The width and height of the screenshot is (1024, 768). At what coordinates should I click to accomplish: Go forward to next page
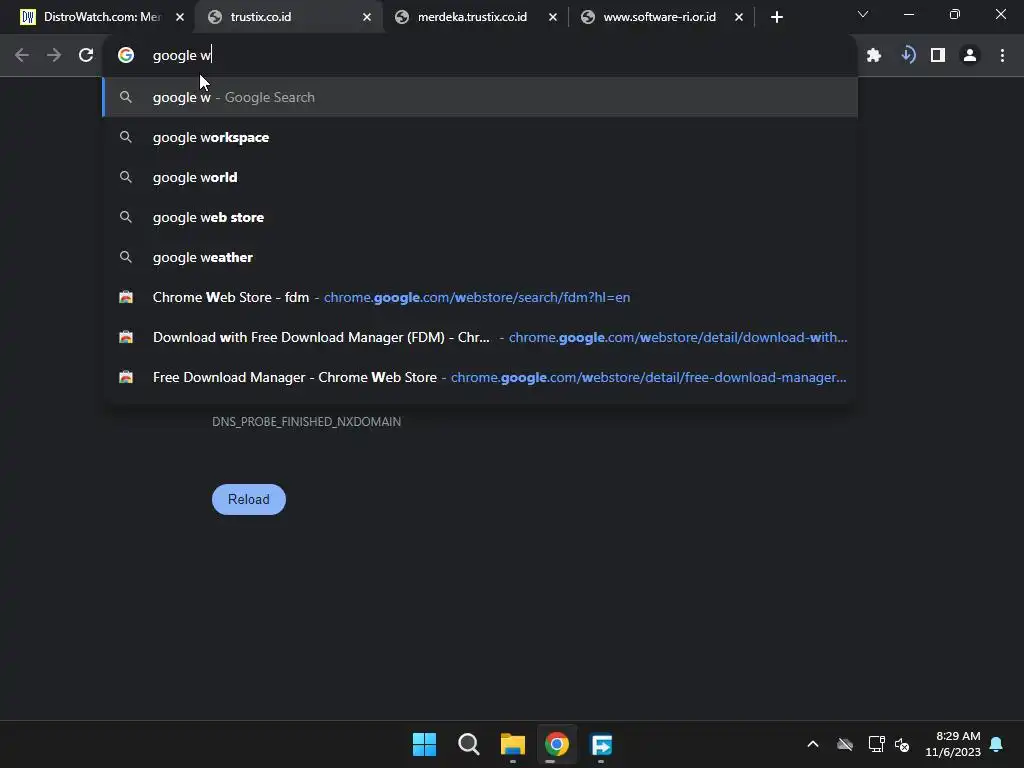point(54,56)
